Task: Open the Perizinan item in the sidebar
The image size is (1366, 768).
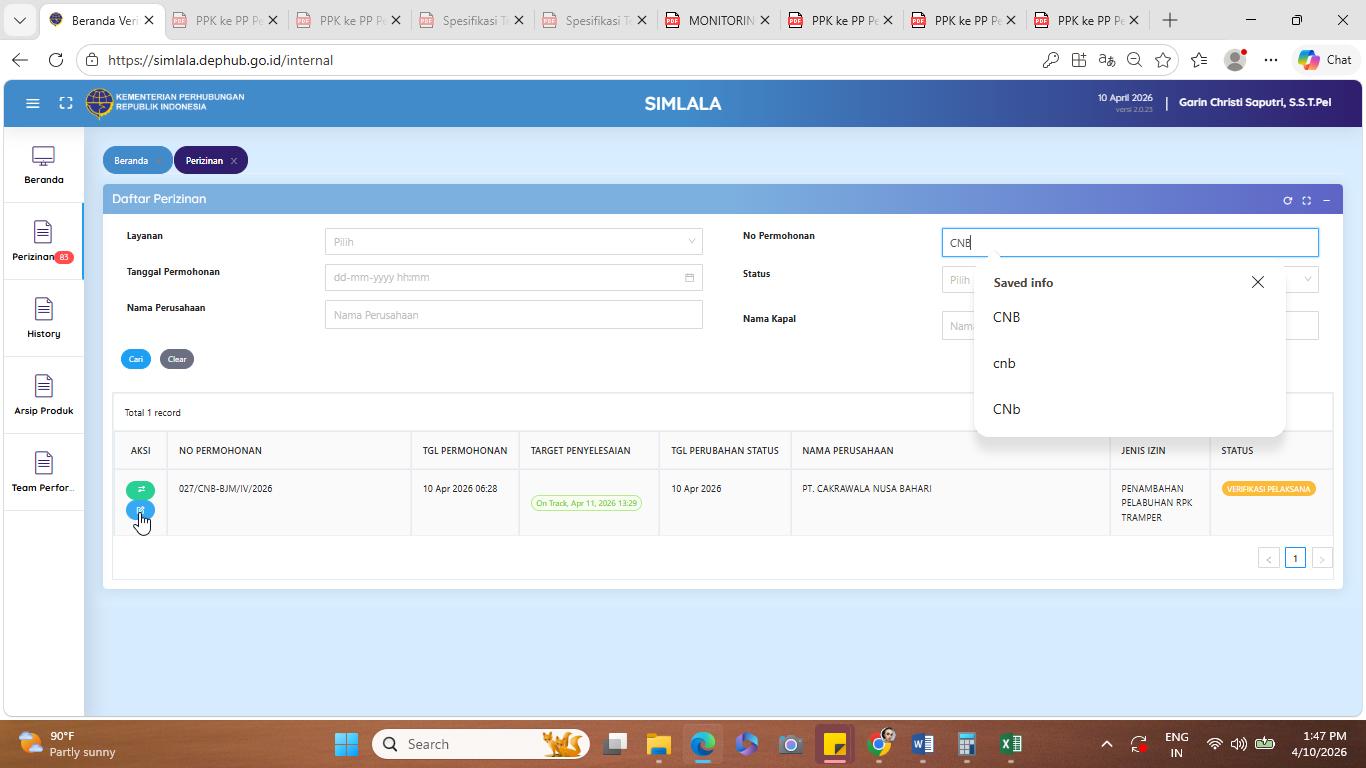Action: [x=43, y=242]
